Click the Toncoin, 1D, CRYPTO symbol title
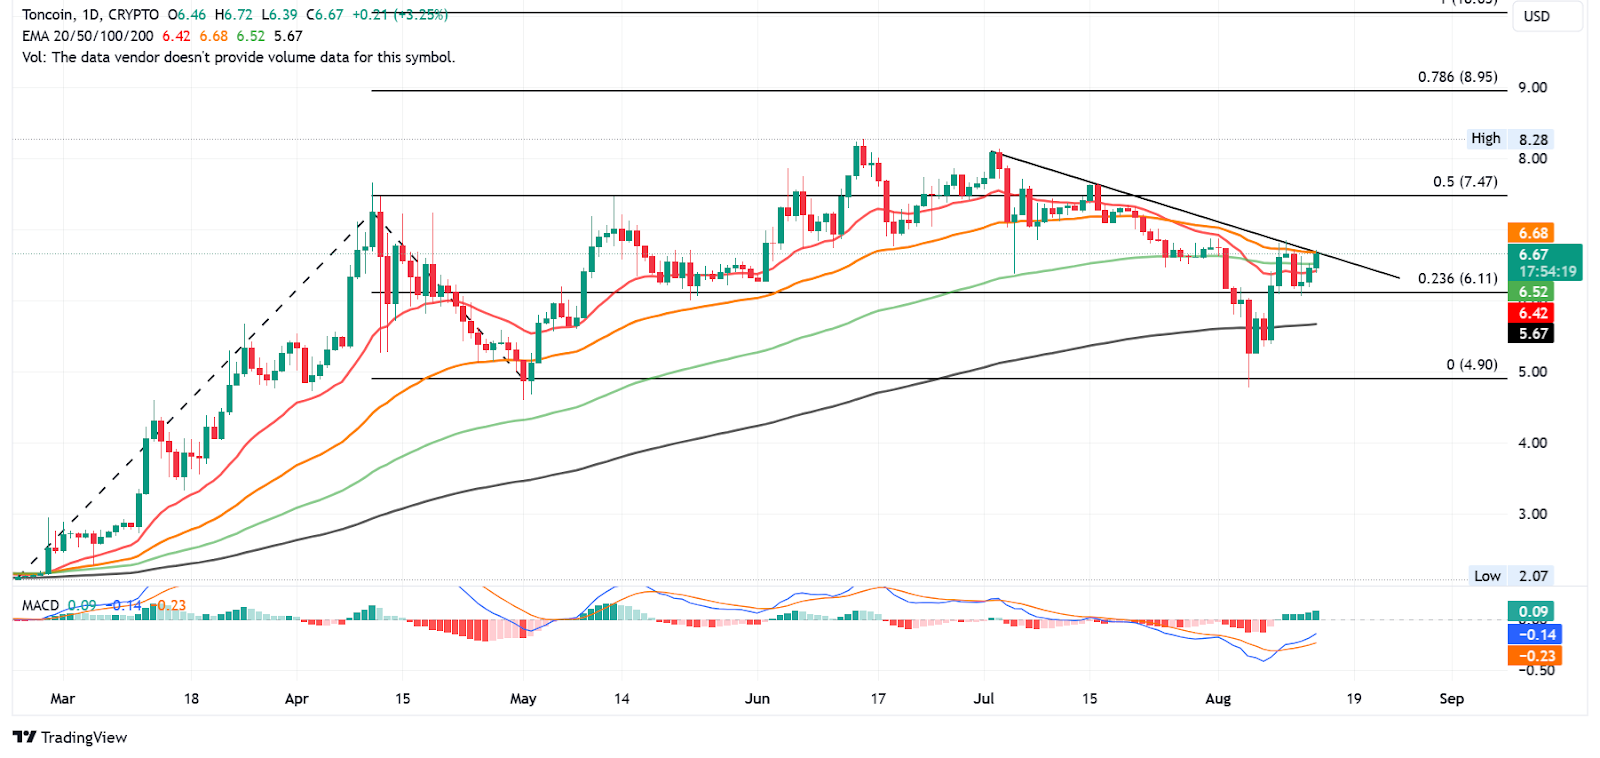The image size is (1600, 758). [90, 15]
